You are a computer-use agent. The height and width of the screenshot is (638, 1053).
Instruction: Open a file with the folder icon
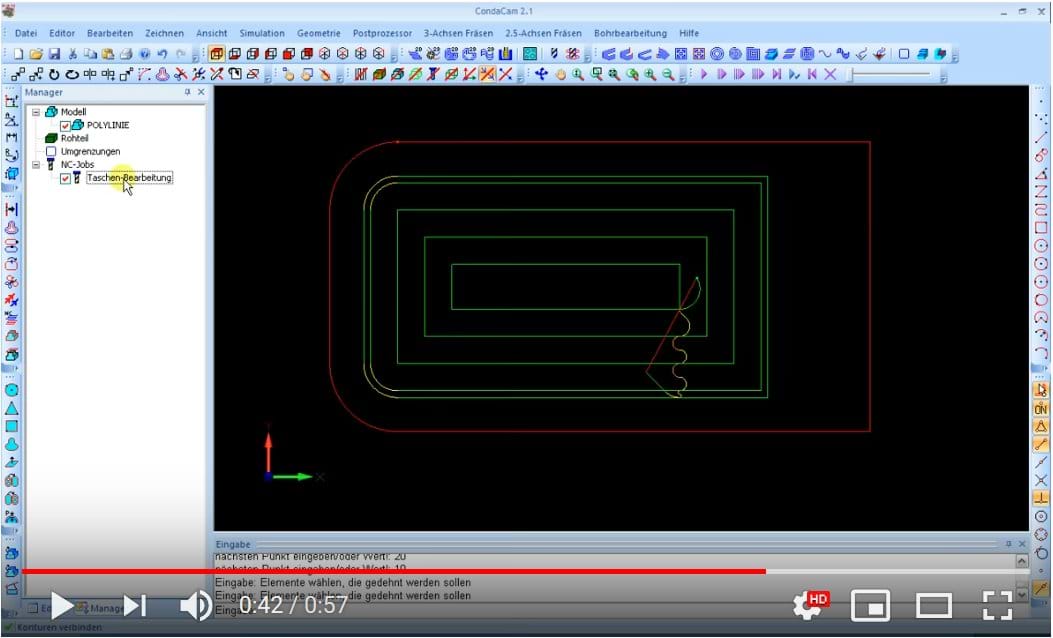(36, 54)
